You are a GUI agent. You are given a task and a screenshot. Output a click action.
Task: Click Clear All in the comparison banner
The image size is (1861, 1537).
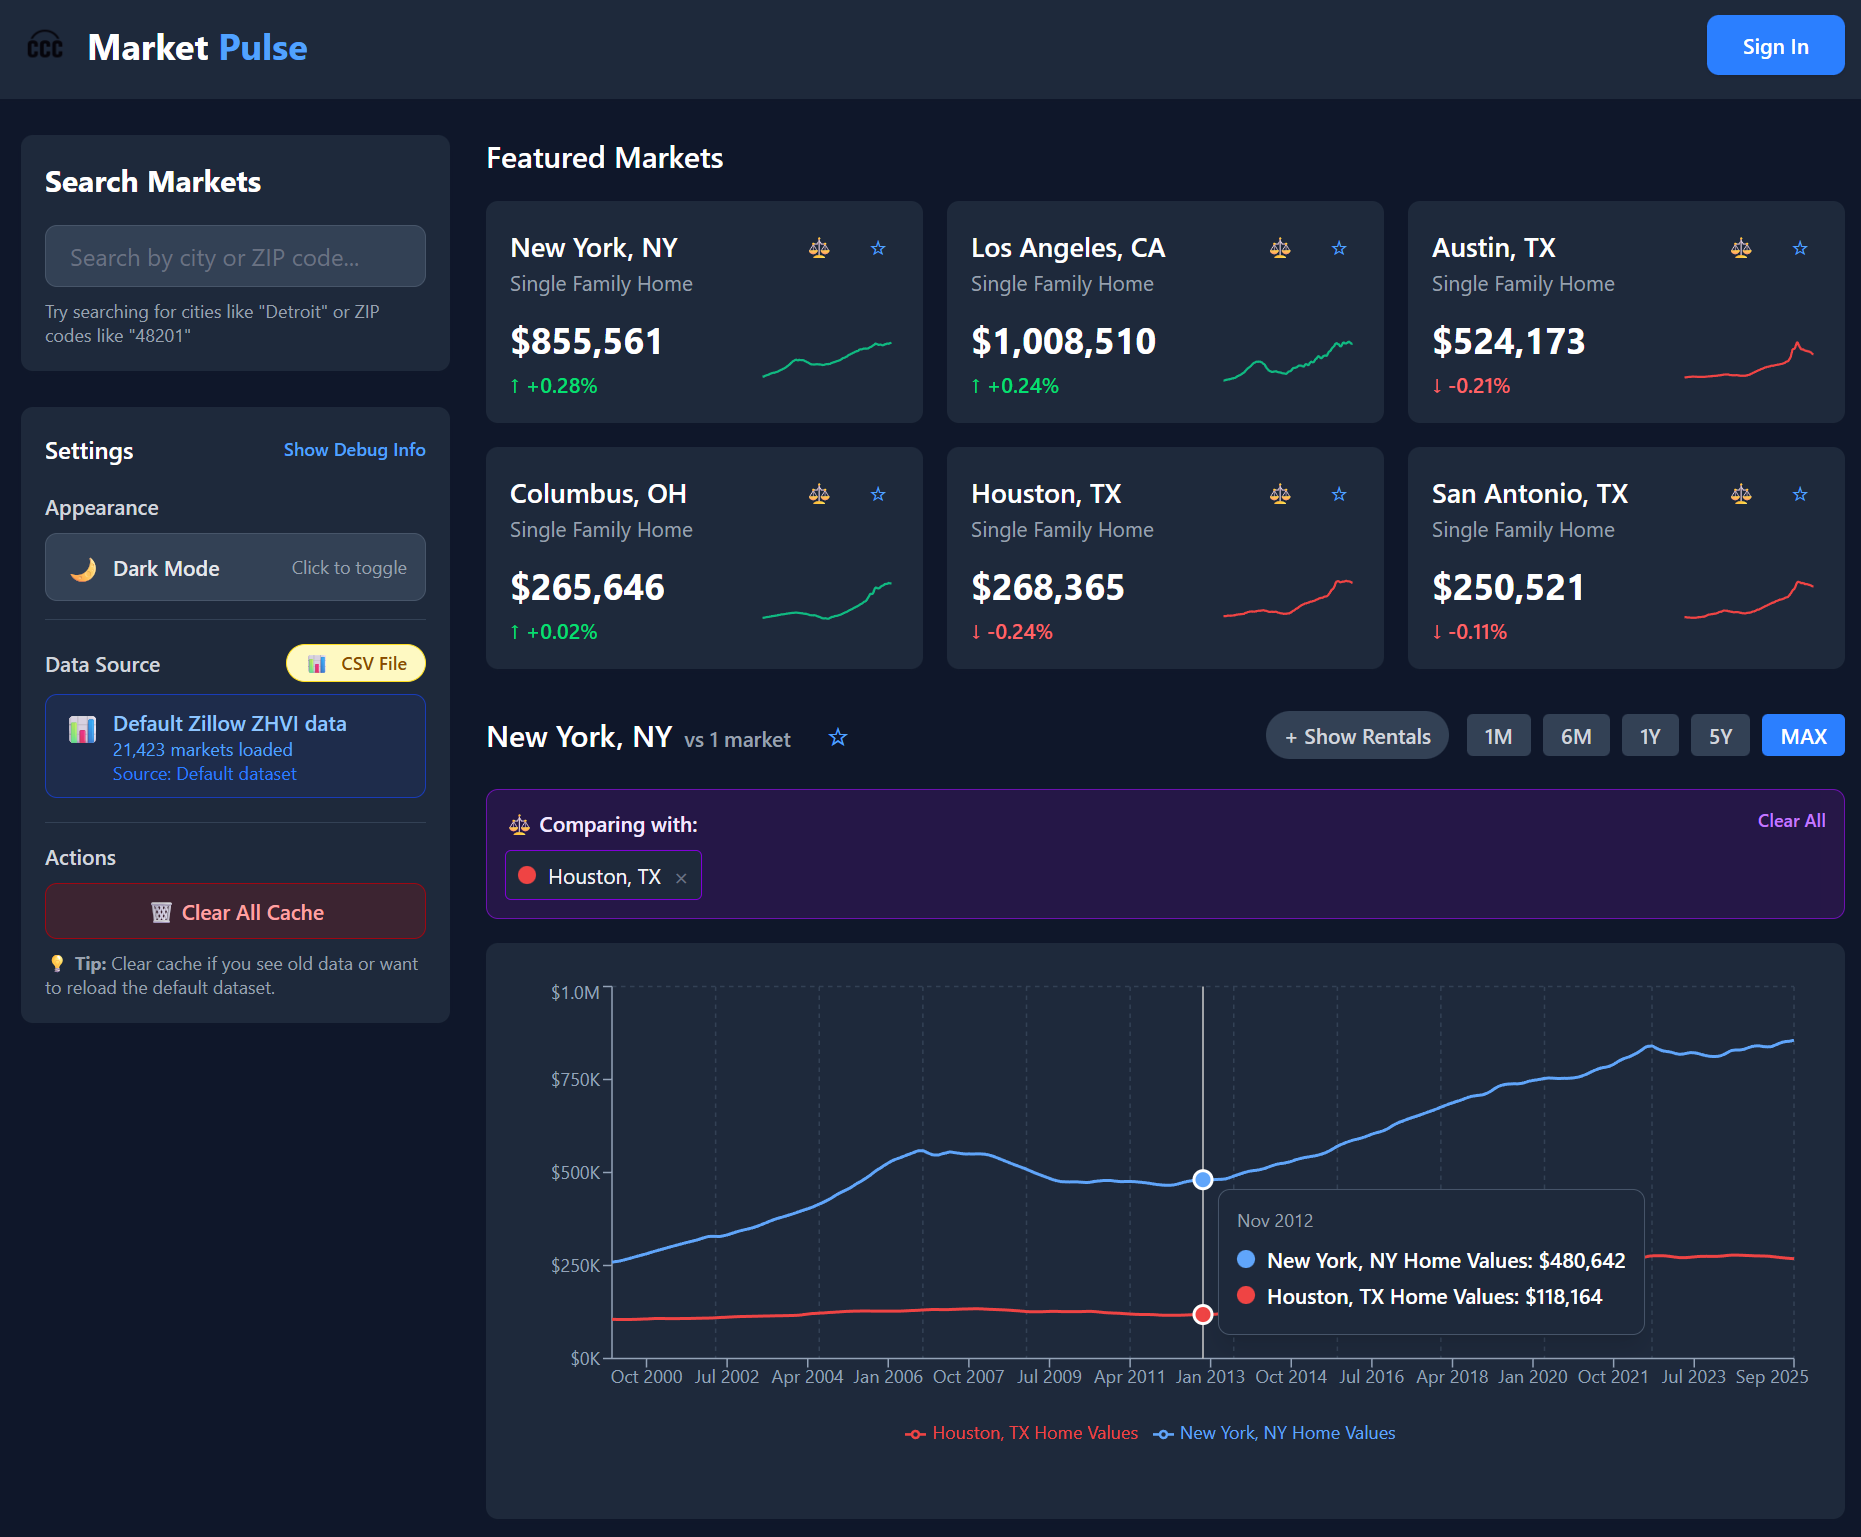click(x=1790, y=820)
